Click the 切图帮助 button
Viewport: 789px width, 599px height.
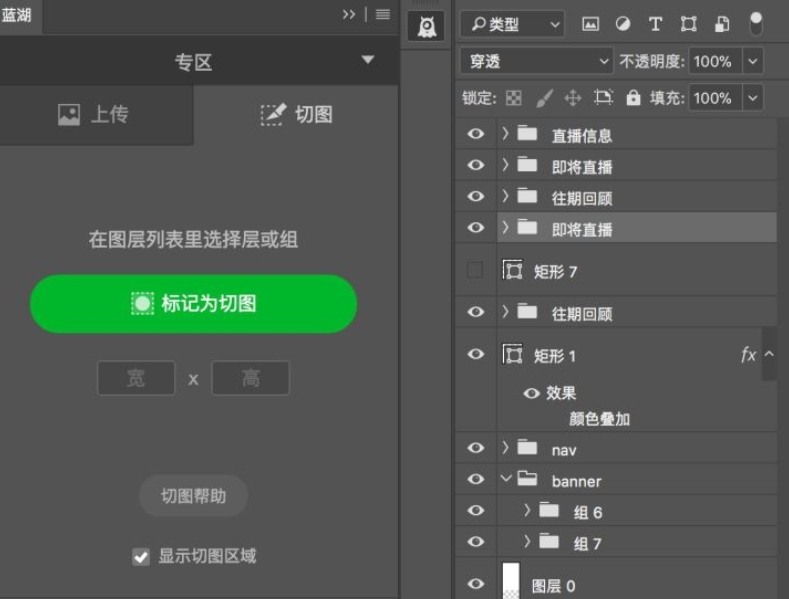[193, 496]
